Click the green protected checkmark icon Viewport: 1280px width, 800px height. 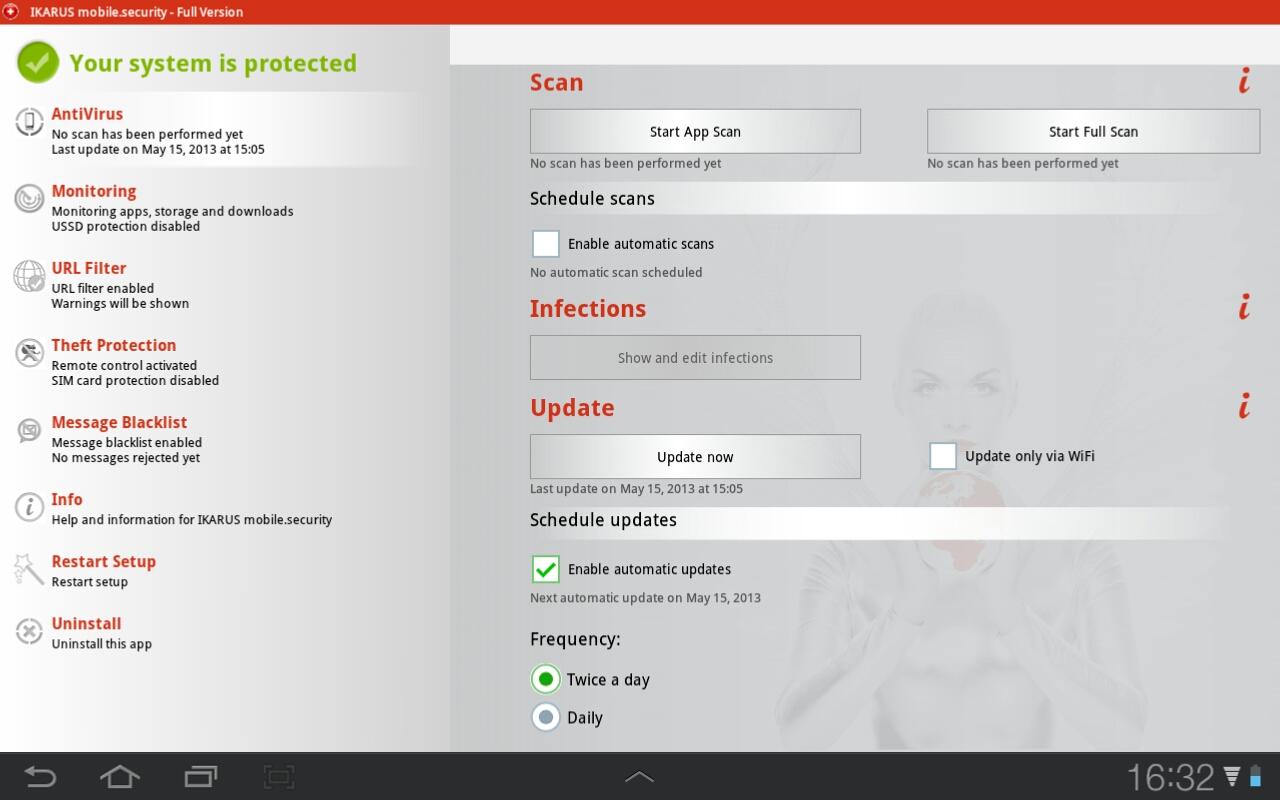pyautogui.click(x=38, y=62)
